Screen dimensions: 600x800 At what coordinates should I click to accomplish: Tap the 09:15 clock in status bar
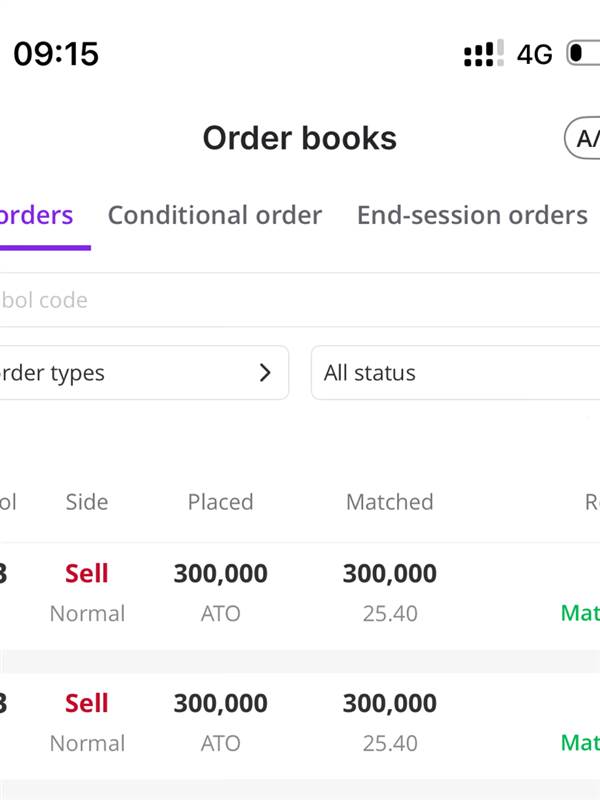click(56, 54)
